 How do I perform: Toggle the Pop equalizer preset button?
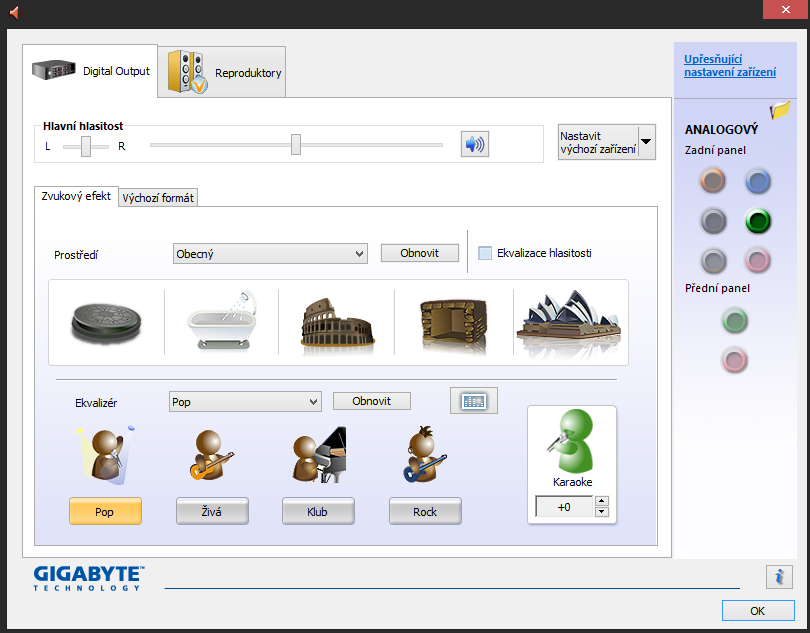click(105, 511)
